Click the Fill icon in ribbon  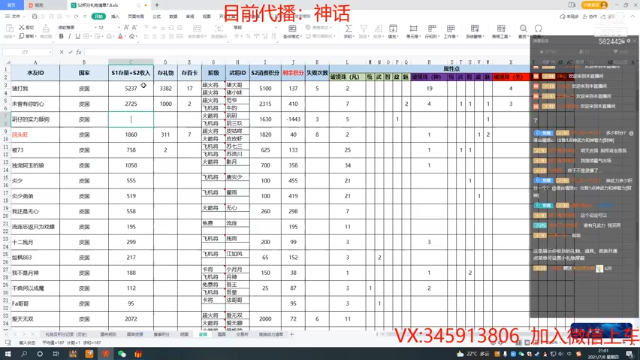coord(393,28)
